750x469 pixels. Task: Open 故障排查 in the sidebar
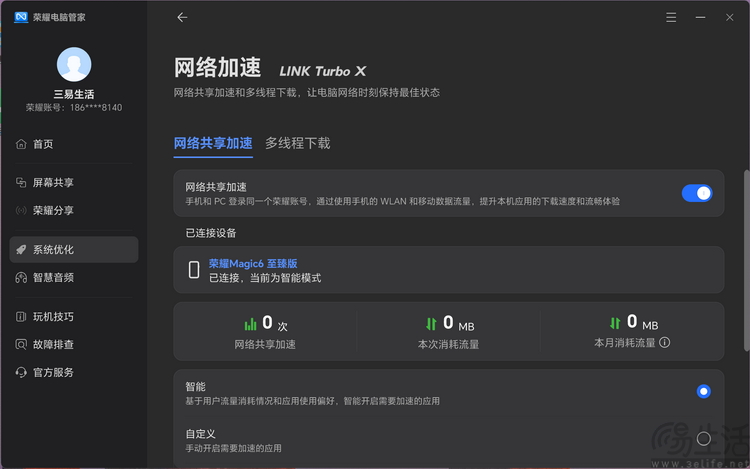click(x=74, y=344)
